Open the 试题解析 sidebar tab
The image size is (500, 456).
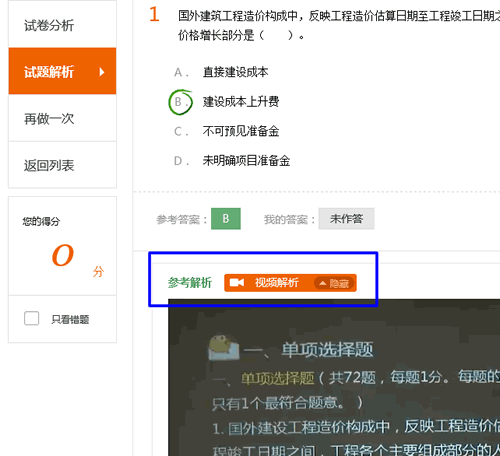click(x=62, y=71)
